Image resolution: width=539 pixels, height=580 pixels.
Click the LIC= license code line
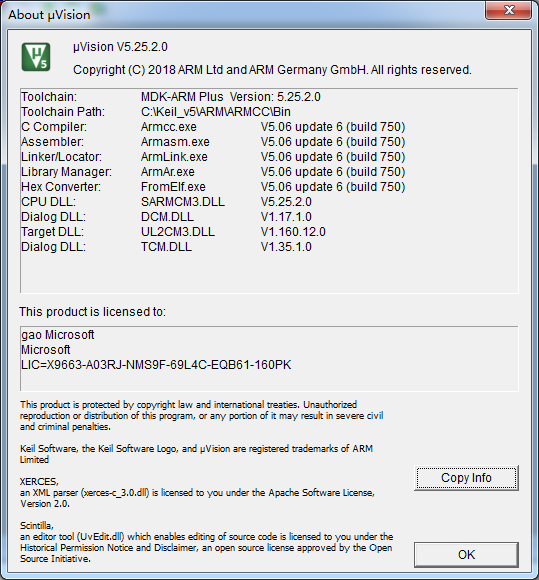[156, 365]
